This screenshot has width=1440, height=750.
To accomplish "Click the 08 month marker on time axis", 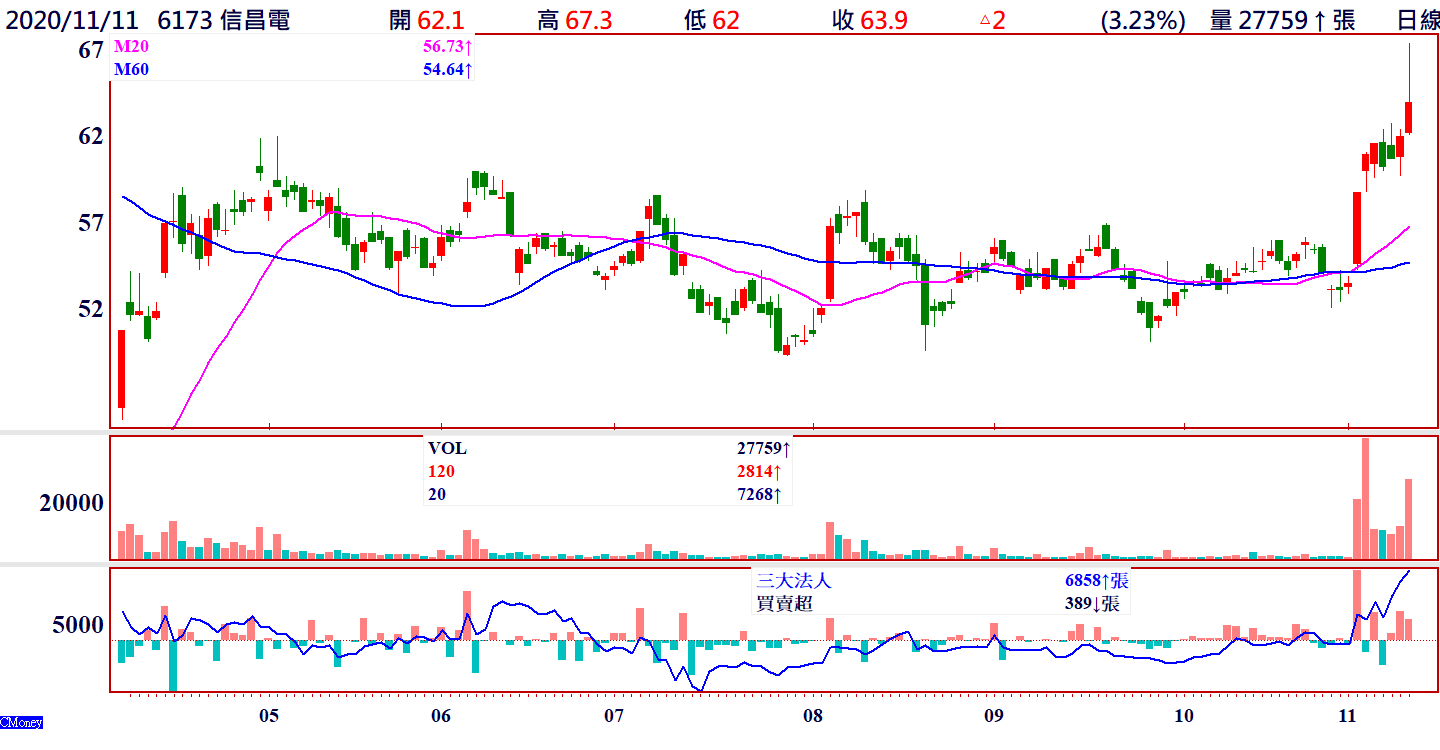I will coord(813,716).
